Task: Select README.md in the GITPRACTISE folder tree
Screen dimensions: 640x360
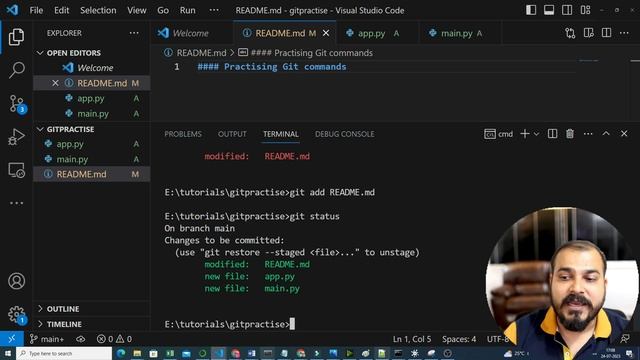Action: pyautogui.click(x=91, y=174)
